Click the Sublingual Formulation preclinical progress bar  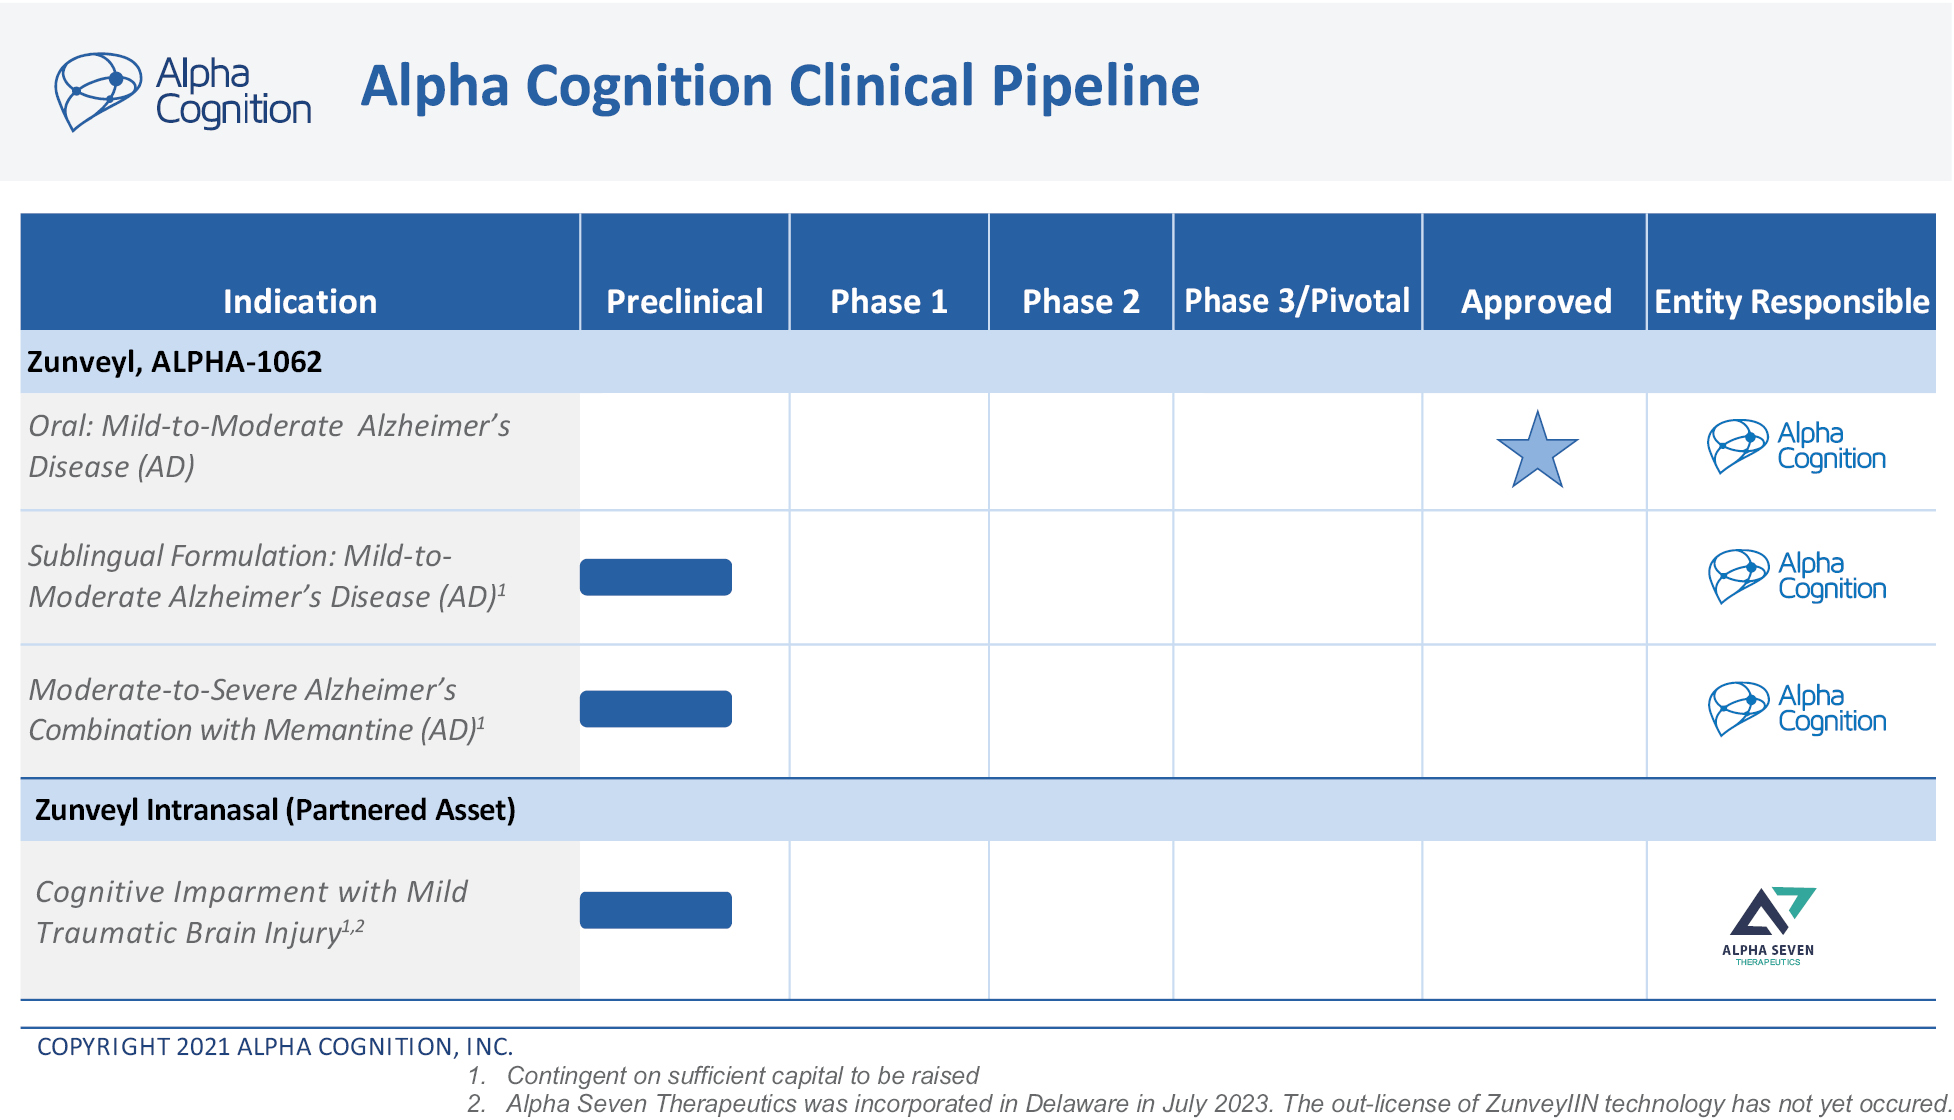click(656, 577)
